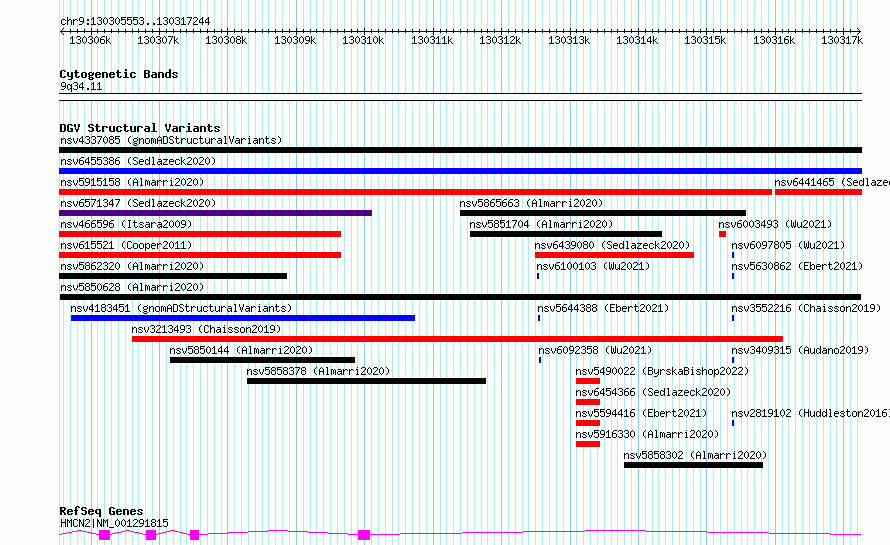Click the long red bar under nsv3213493
The height and width of the screenshot is (545, 890).
click(457, 339)
